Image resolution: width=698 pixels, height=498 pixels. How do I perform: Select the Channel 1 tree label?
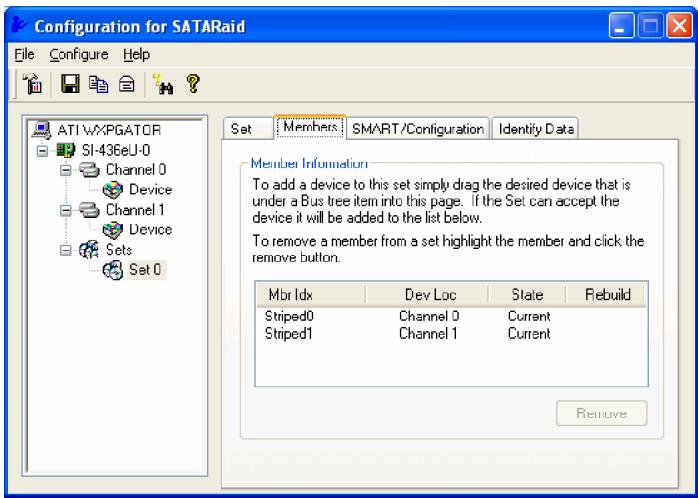(x=135, y=210)
